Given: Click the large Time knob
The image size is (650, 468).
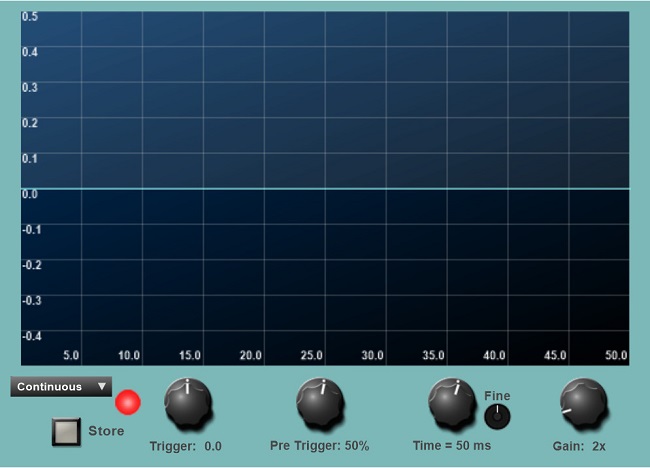Looking at the screenshot, I should tap(452, 402).
